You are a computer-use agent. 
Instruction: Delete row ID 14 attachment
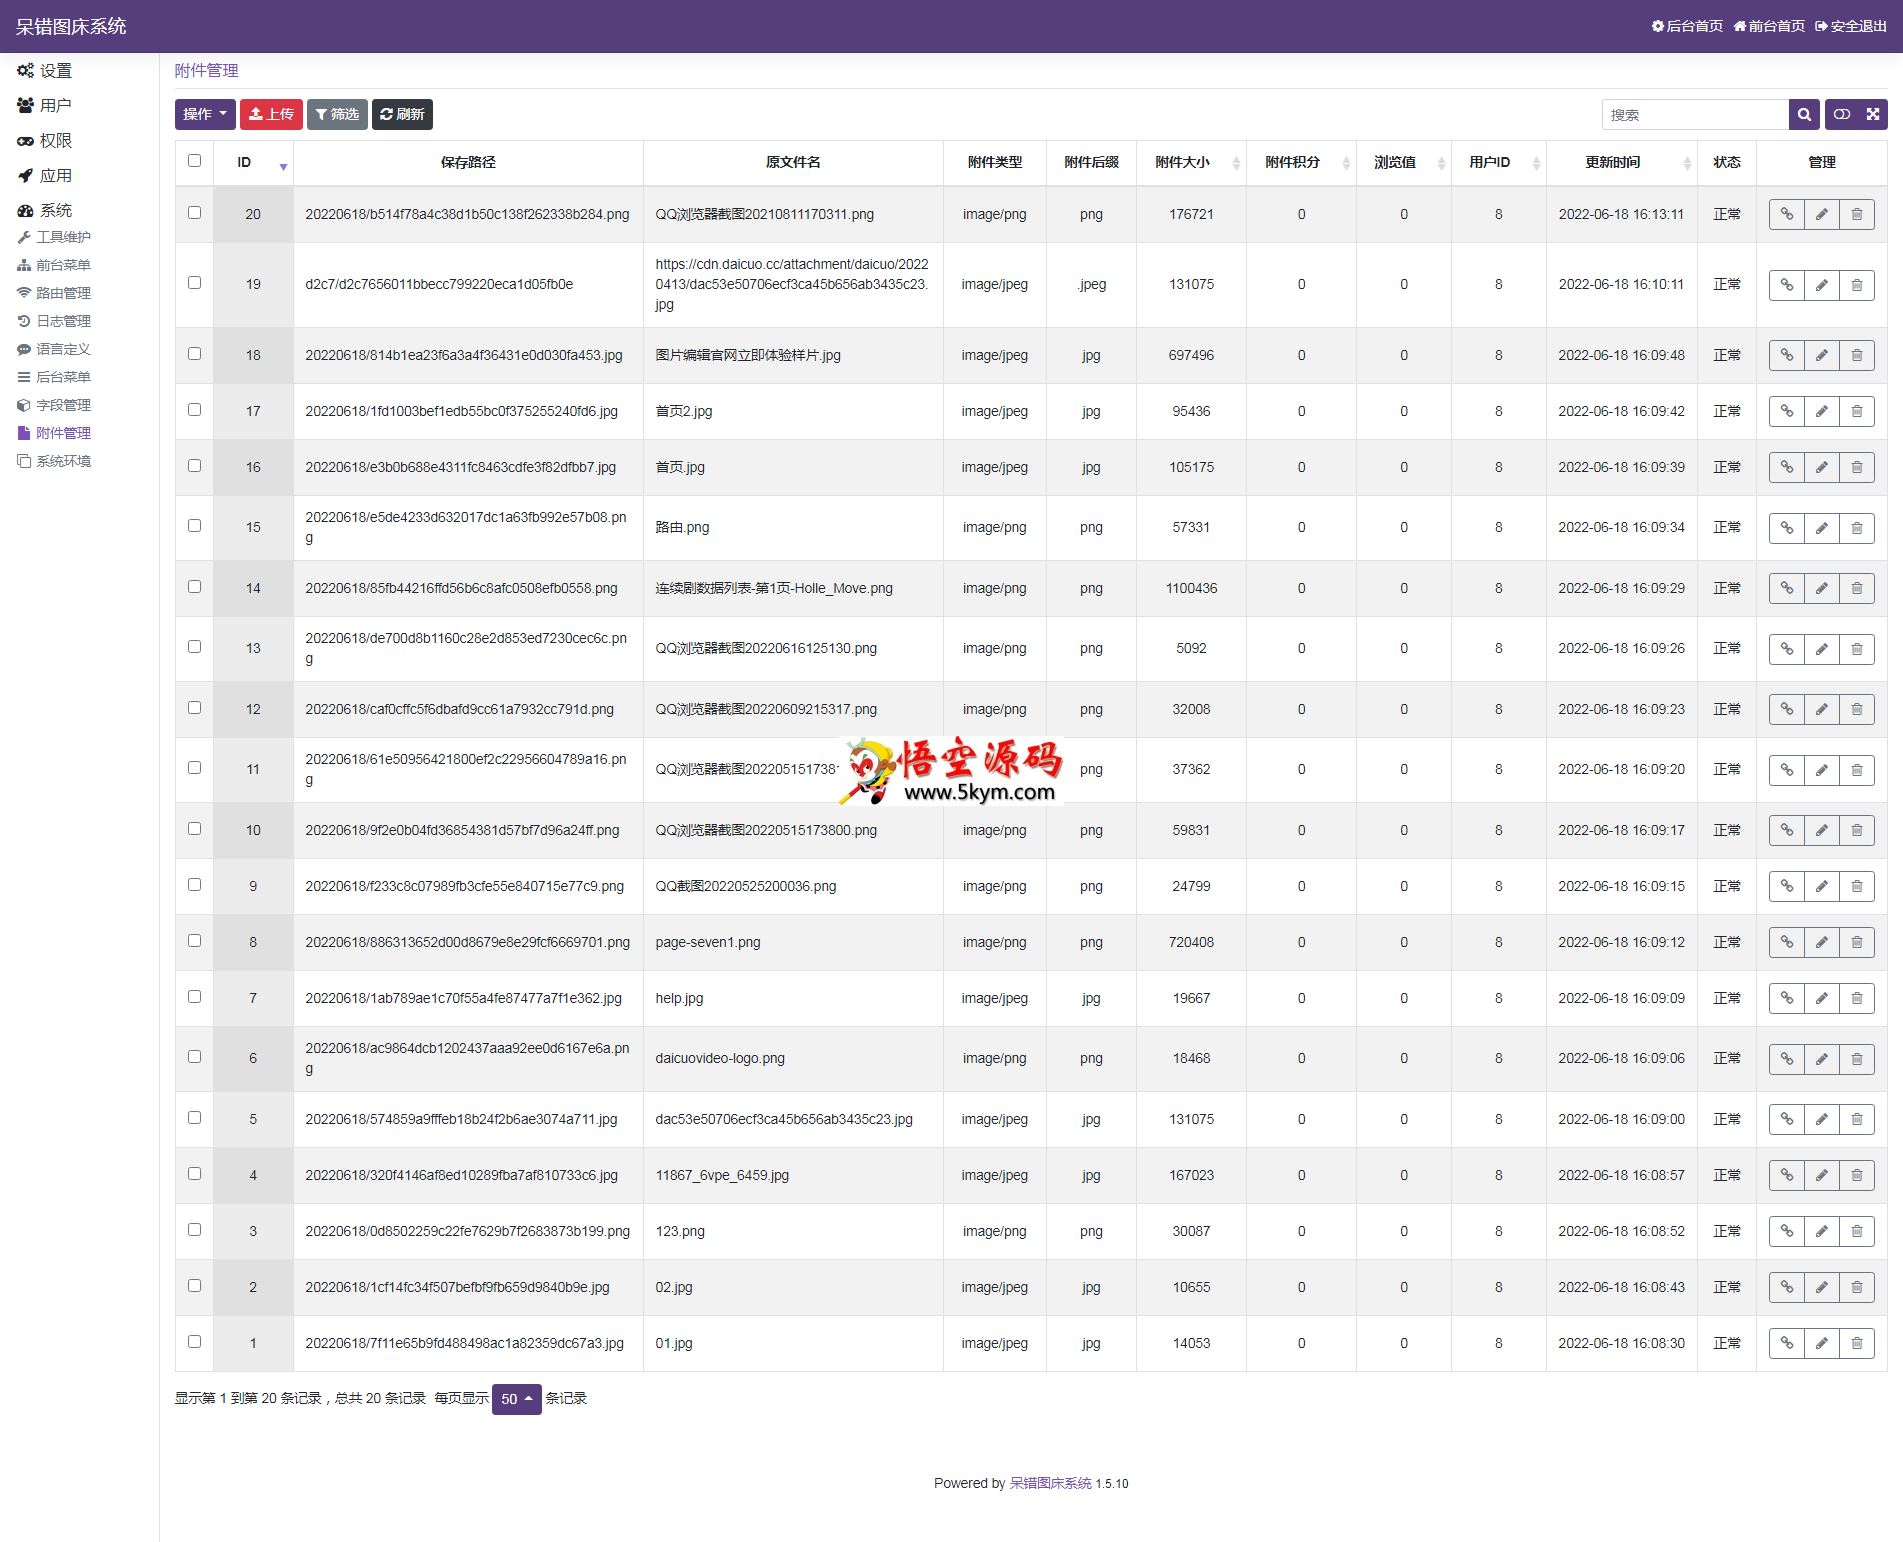pyautogui.click(x=1857, y=588)
